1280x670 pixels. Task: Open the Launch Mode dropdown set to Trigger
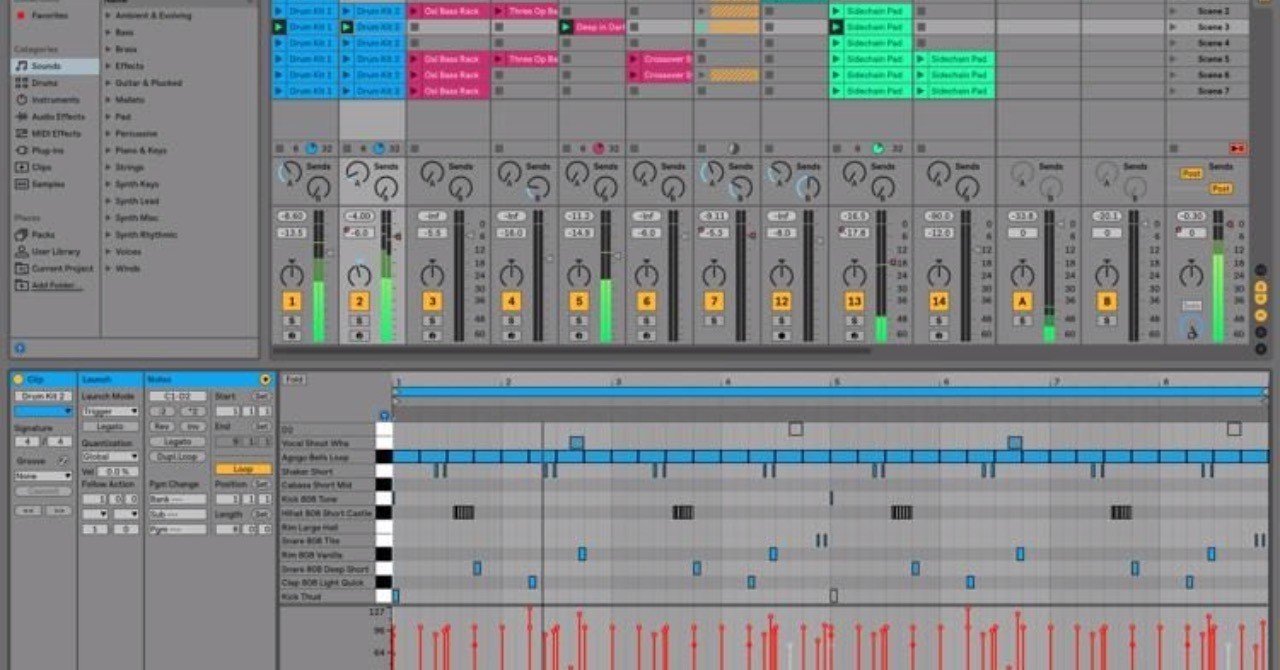tap(109, 411)
